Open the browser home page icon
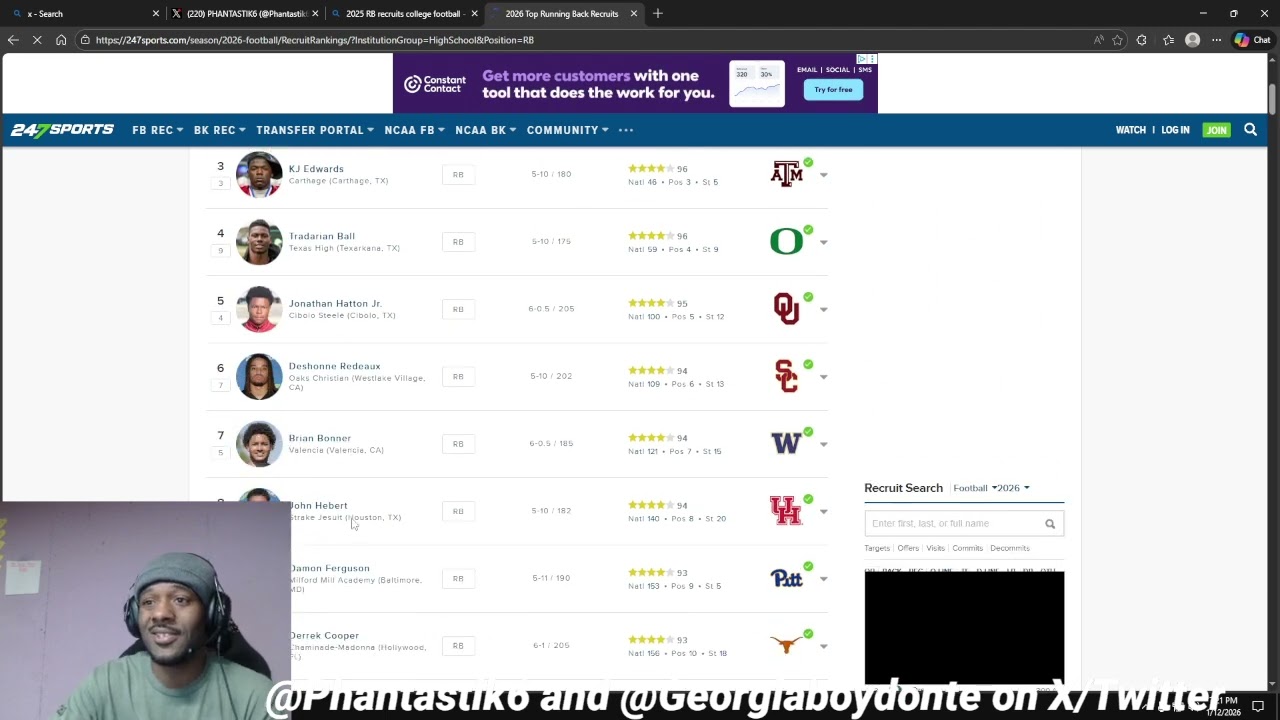The width and height of the screenshot is (1280, 720). (x=61, y=40)
